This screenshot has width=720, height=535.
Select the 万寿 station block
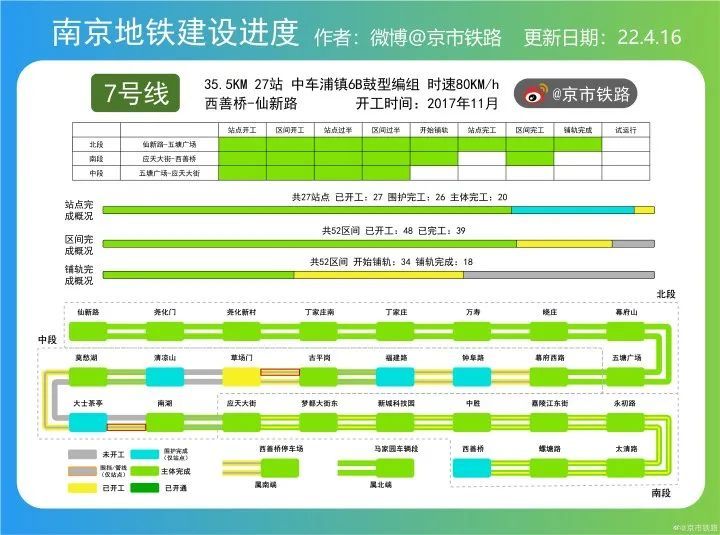coord(472,332)
